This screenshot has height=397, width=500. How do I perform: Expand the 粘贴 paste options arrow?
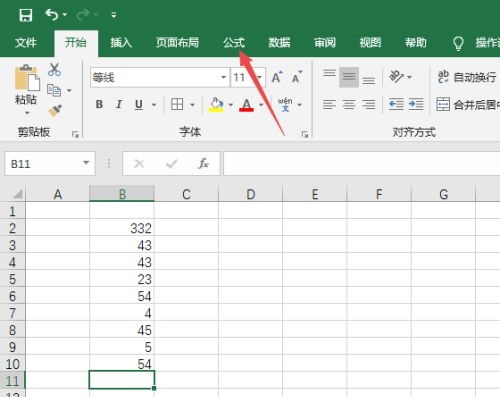click(x=27, y=113)
